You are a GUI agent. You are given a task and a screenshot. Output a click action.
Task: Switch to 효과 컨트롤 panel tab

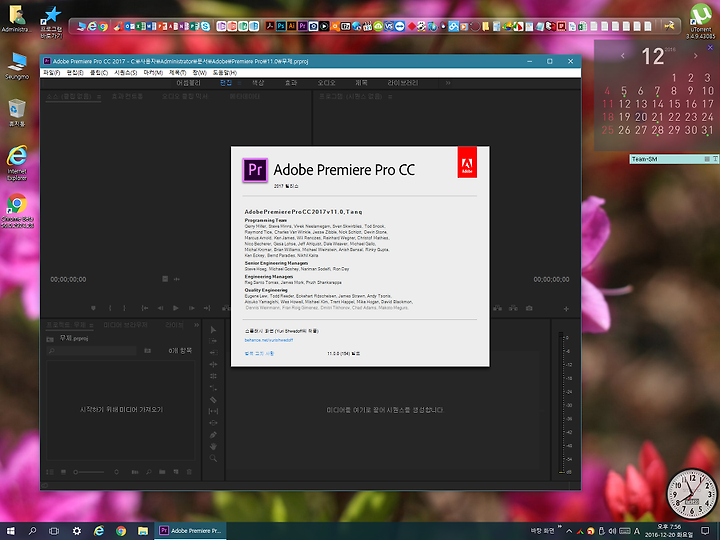127,96
